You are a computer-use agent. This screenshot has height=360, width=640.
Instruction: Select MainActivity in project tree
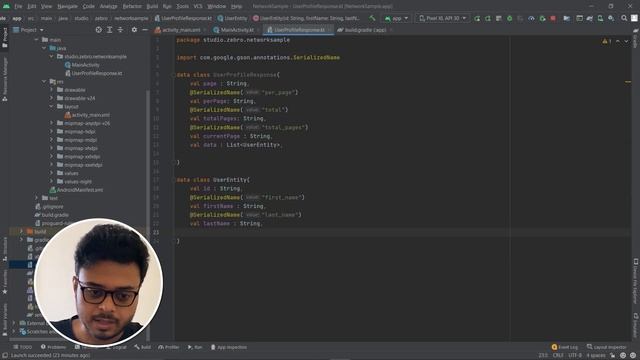[x=82, y=65]
